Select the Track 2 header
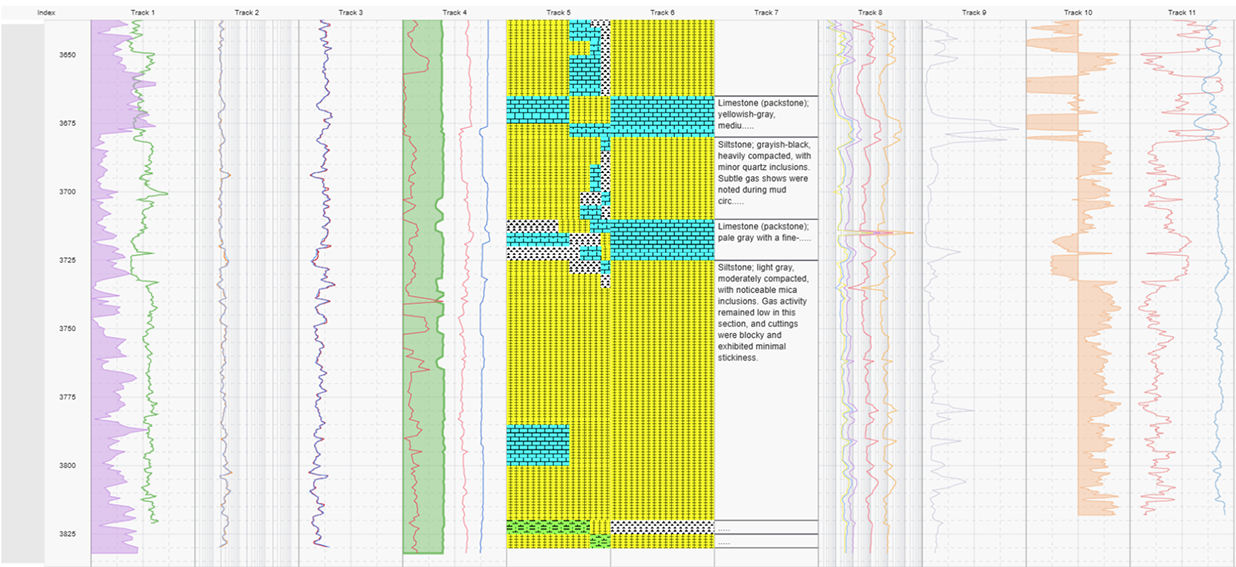Screen dimensions: 1236x567 (x=246, y=12)
